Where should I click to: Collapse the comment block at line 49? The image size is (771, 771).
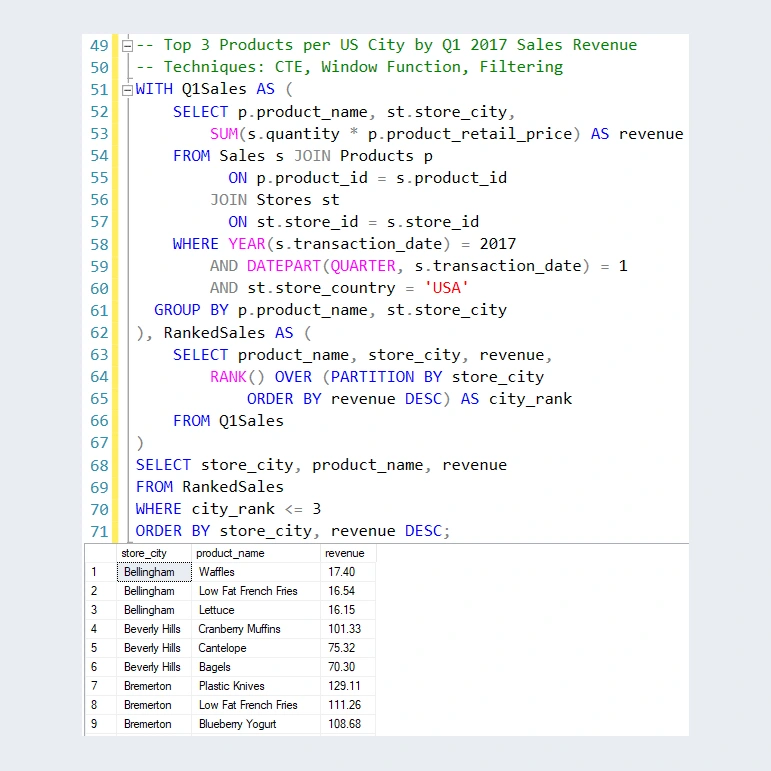coord(127,46)
